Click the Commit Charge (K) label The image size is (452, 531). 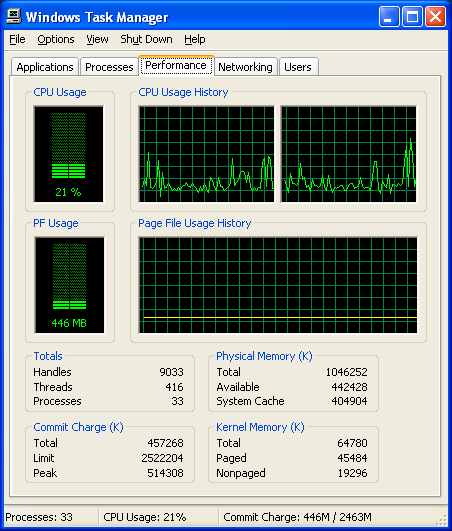point(78,427)
